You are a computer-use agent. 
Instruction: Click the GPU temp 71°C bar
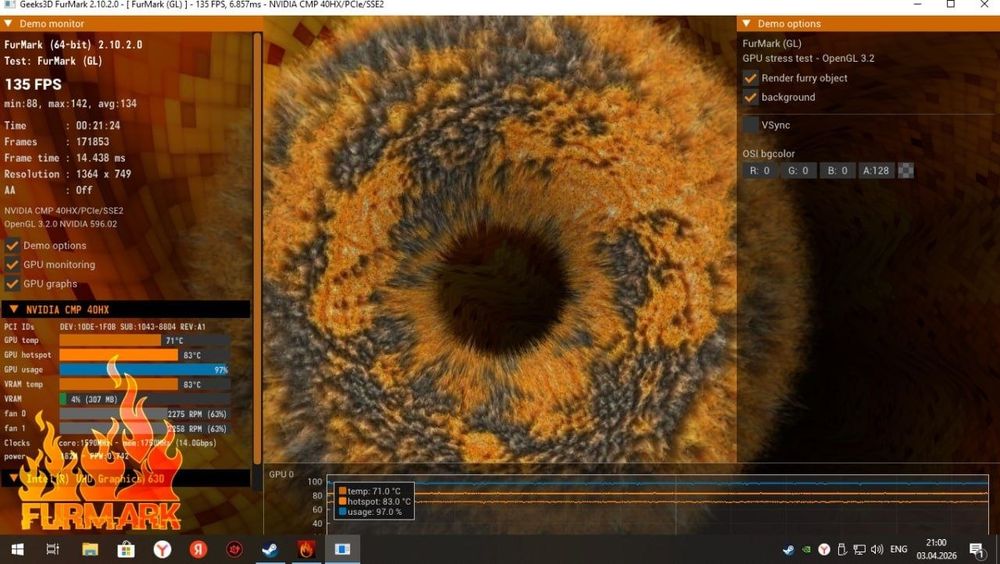(x=145, y=341)
